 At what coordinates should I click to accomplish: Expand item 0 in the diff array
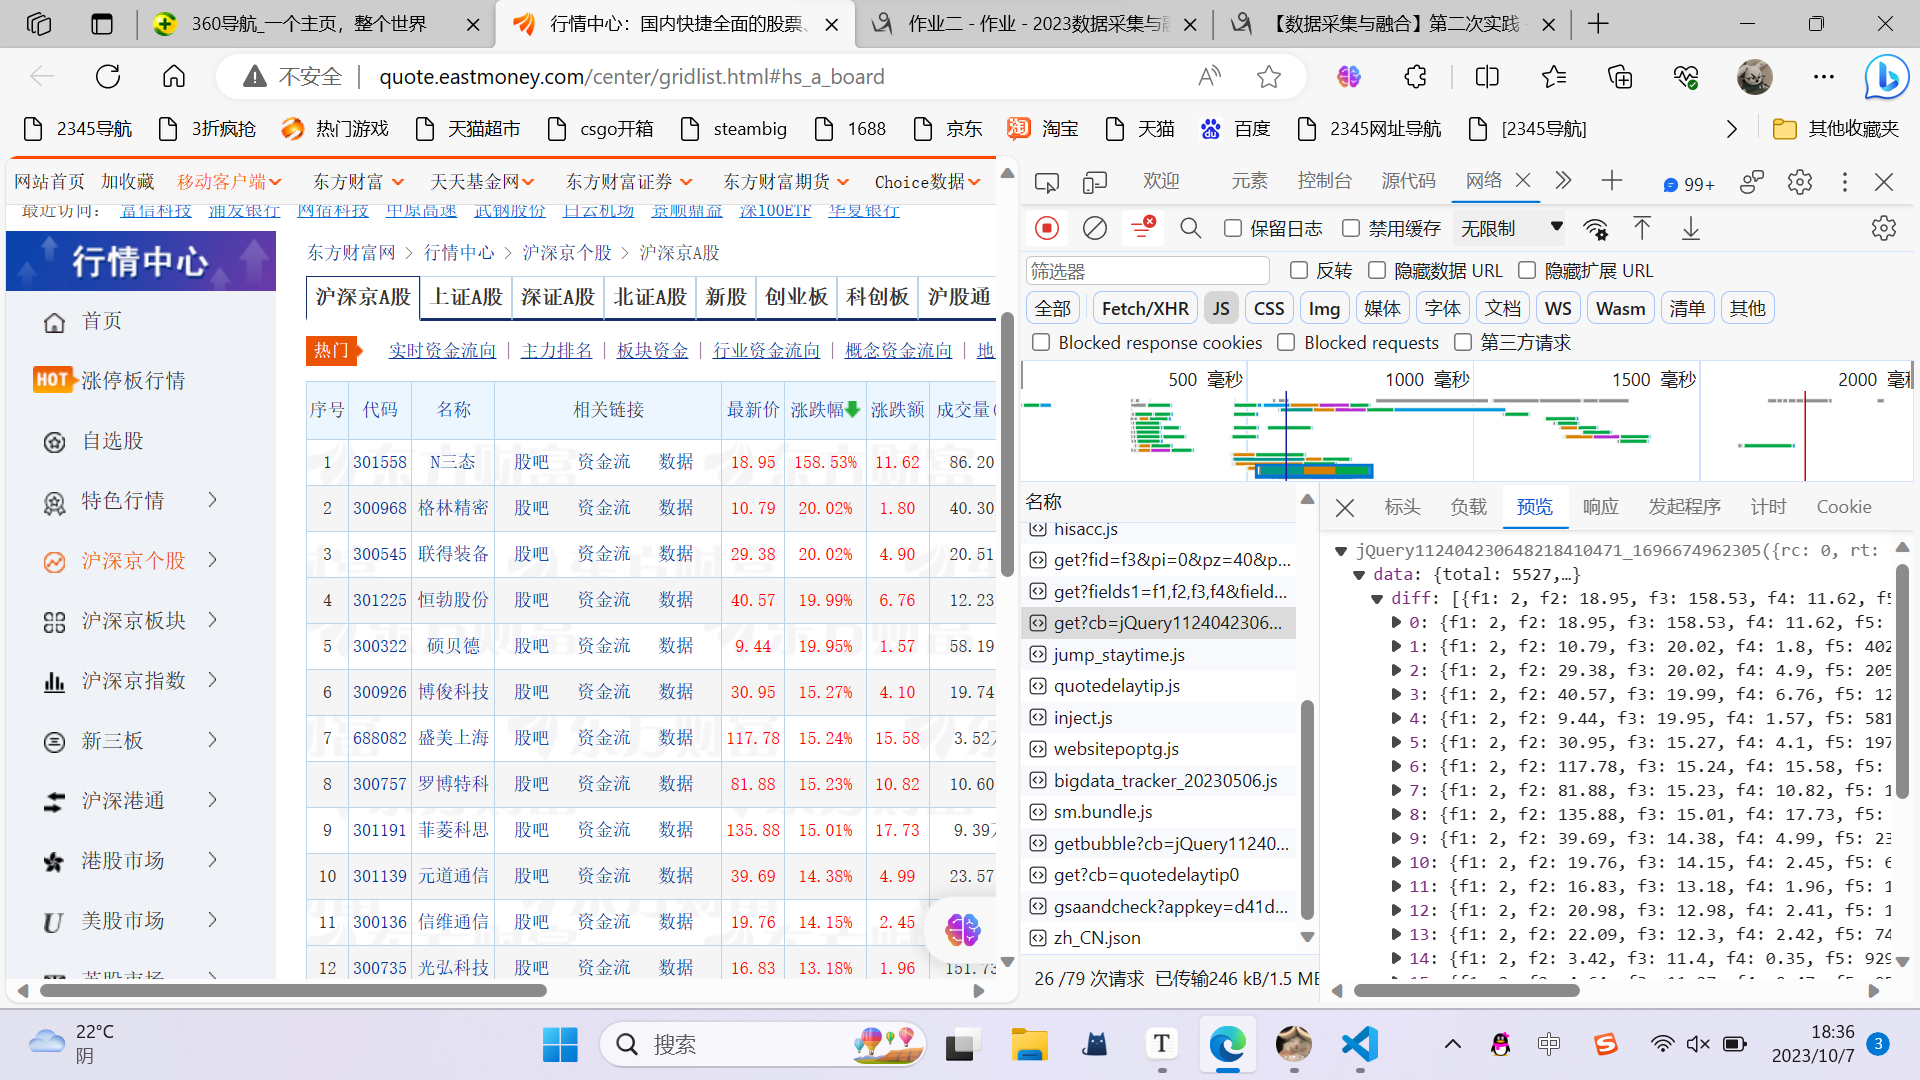click(x=1396, y=622)
